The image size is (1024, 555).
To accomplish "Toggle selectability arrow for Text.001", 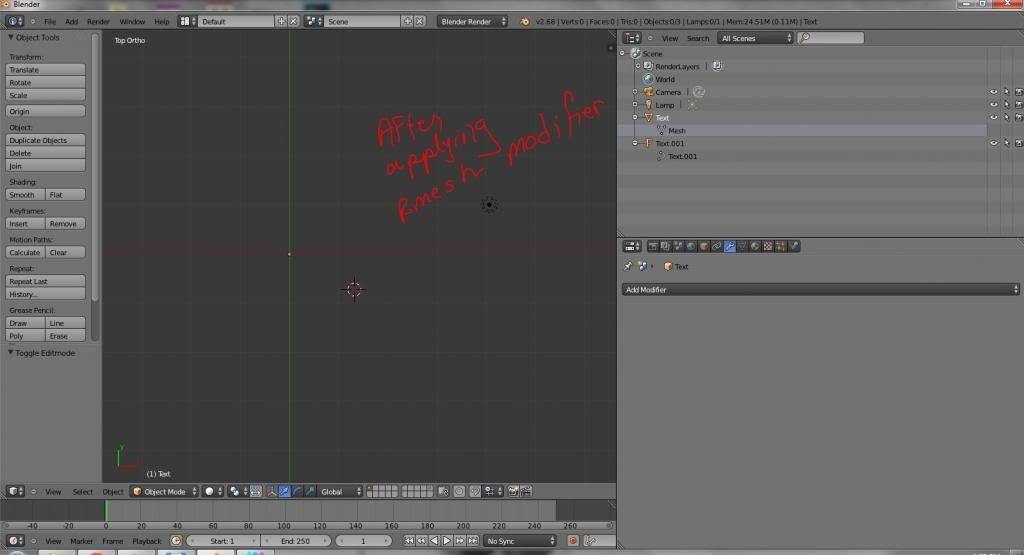I will coord(1006,143).
